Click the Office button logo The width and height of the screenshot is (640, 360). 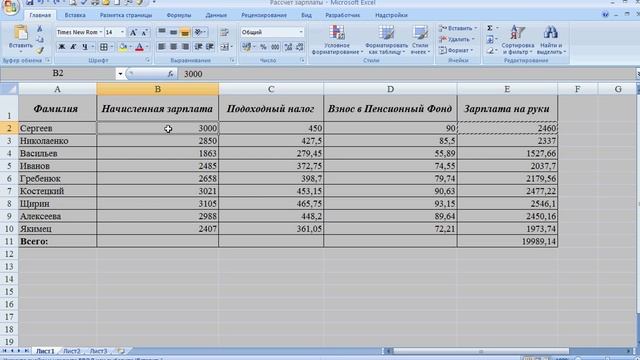(x=11, y=7)
